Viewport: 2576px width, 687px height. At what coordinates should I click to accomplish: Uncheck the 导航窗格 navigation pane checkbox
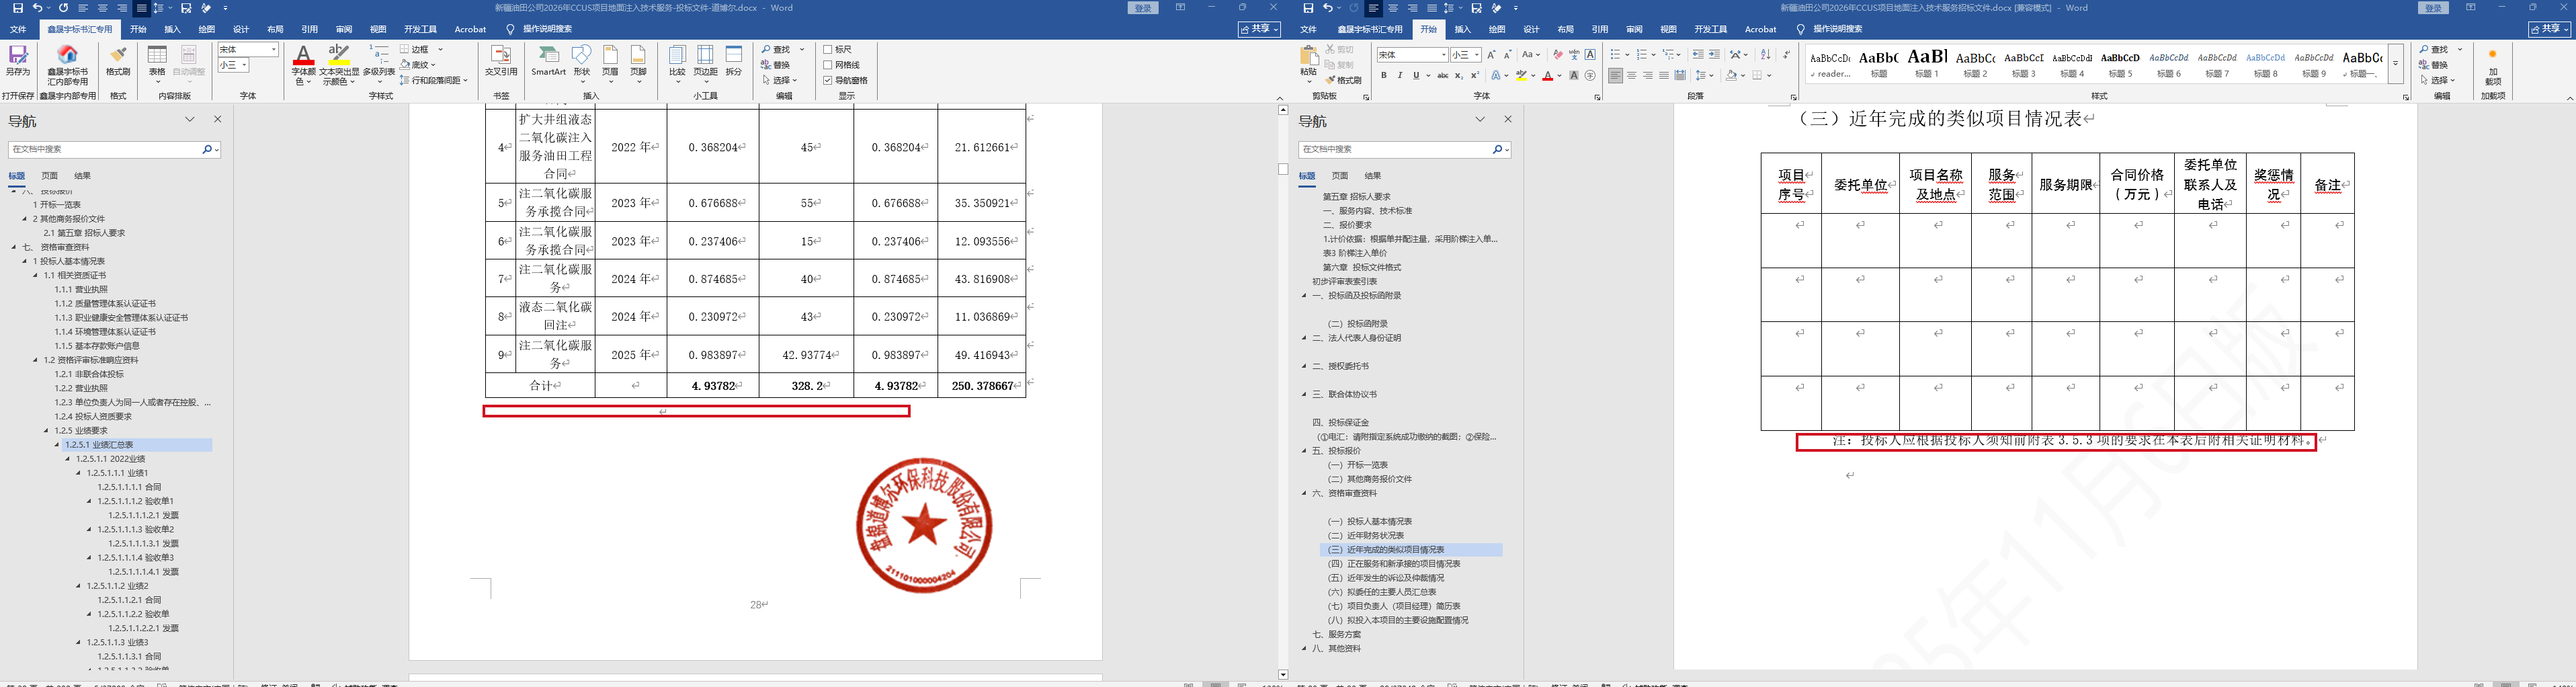pos(828,80)
